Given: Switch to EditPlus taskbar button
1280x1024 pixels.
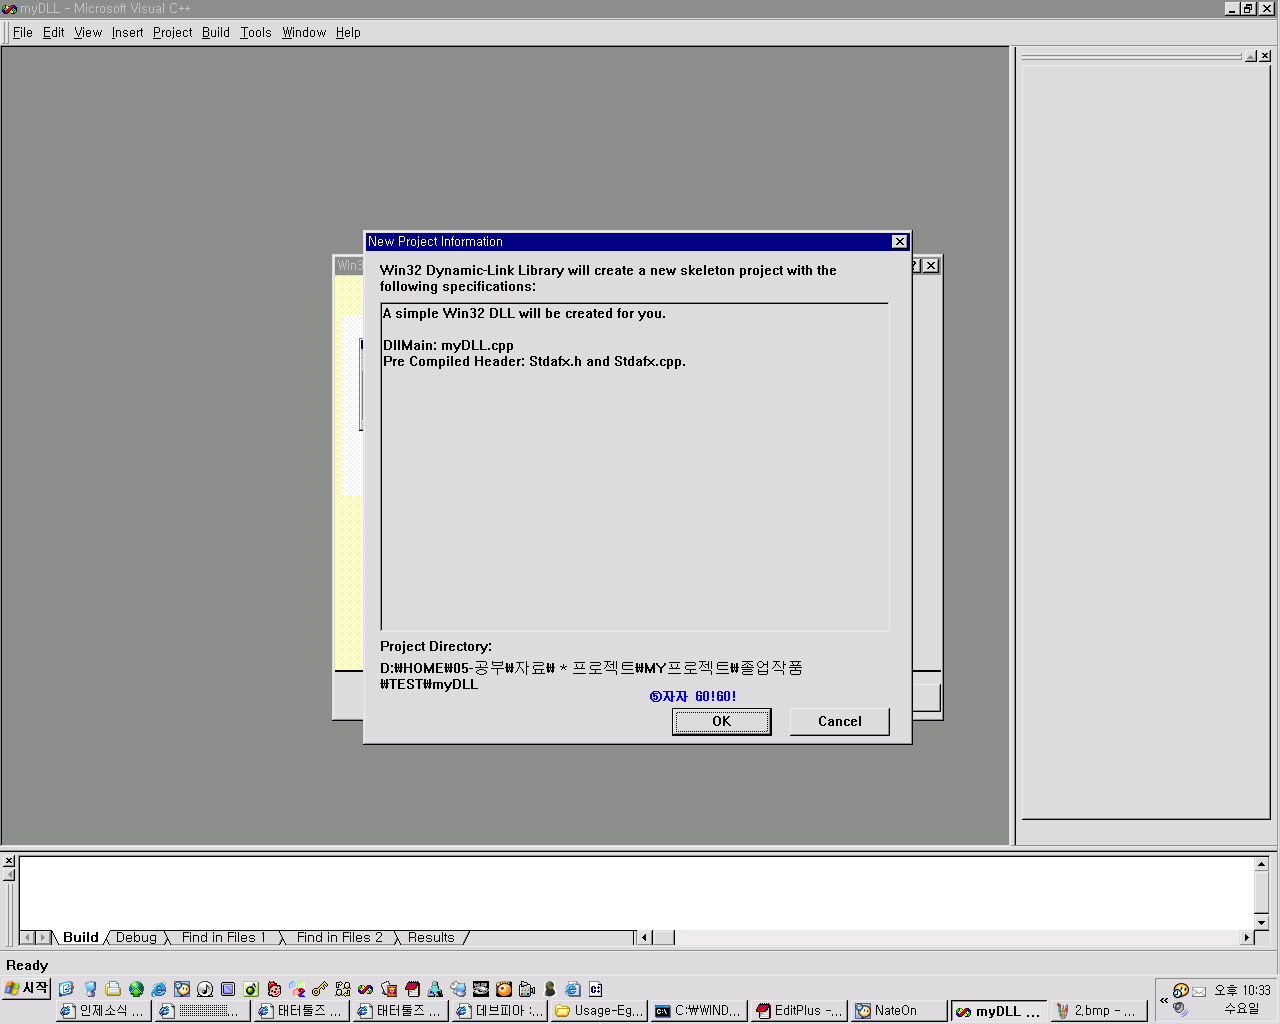Looking at the screenshot, I should point(798,1011).
